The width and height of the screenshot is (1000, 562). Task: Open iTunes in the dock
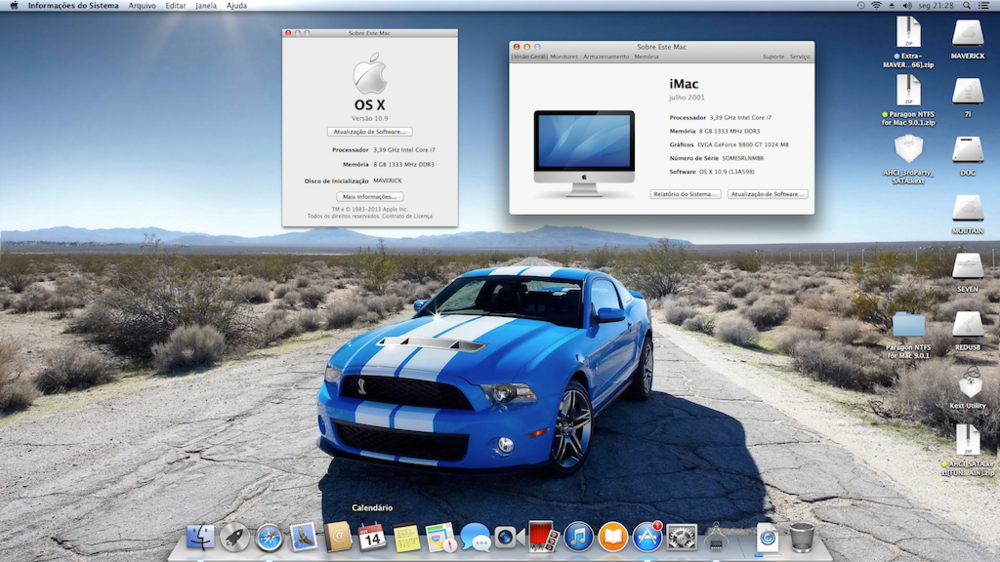[579, 538]
